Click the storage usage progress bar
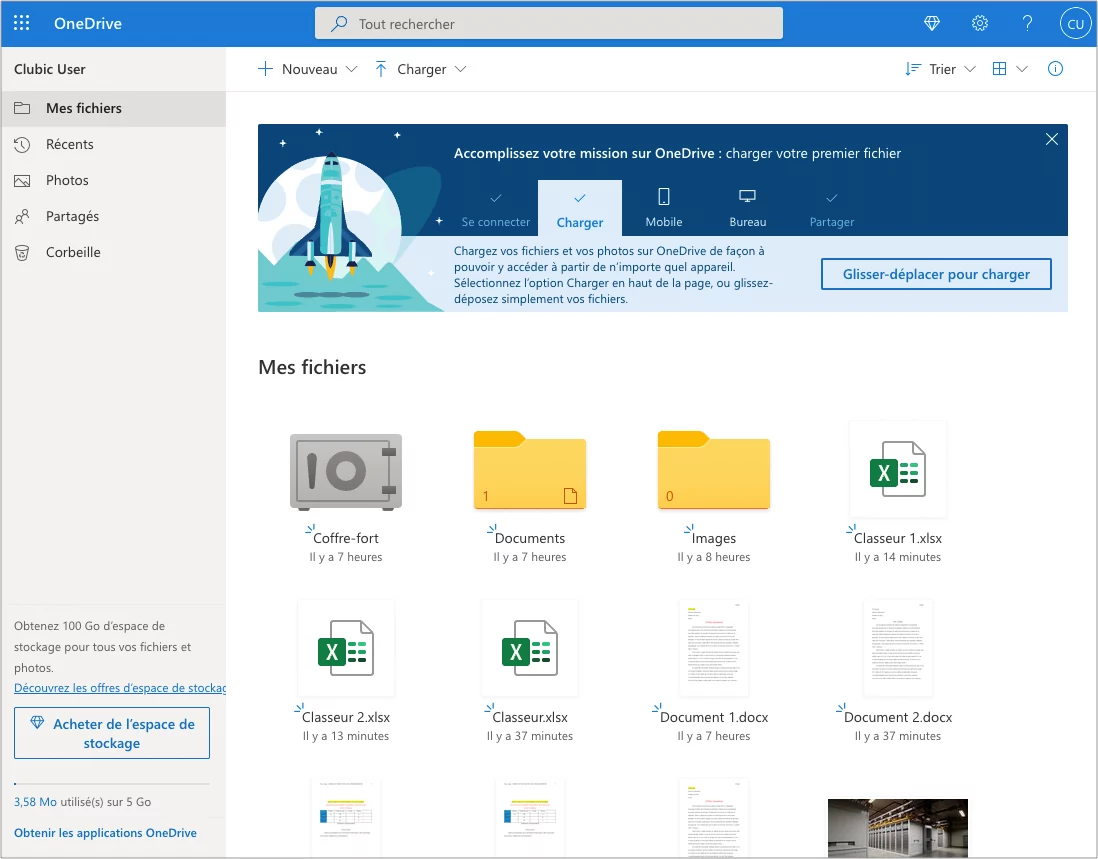 coord(112,783)
